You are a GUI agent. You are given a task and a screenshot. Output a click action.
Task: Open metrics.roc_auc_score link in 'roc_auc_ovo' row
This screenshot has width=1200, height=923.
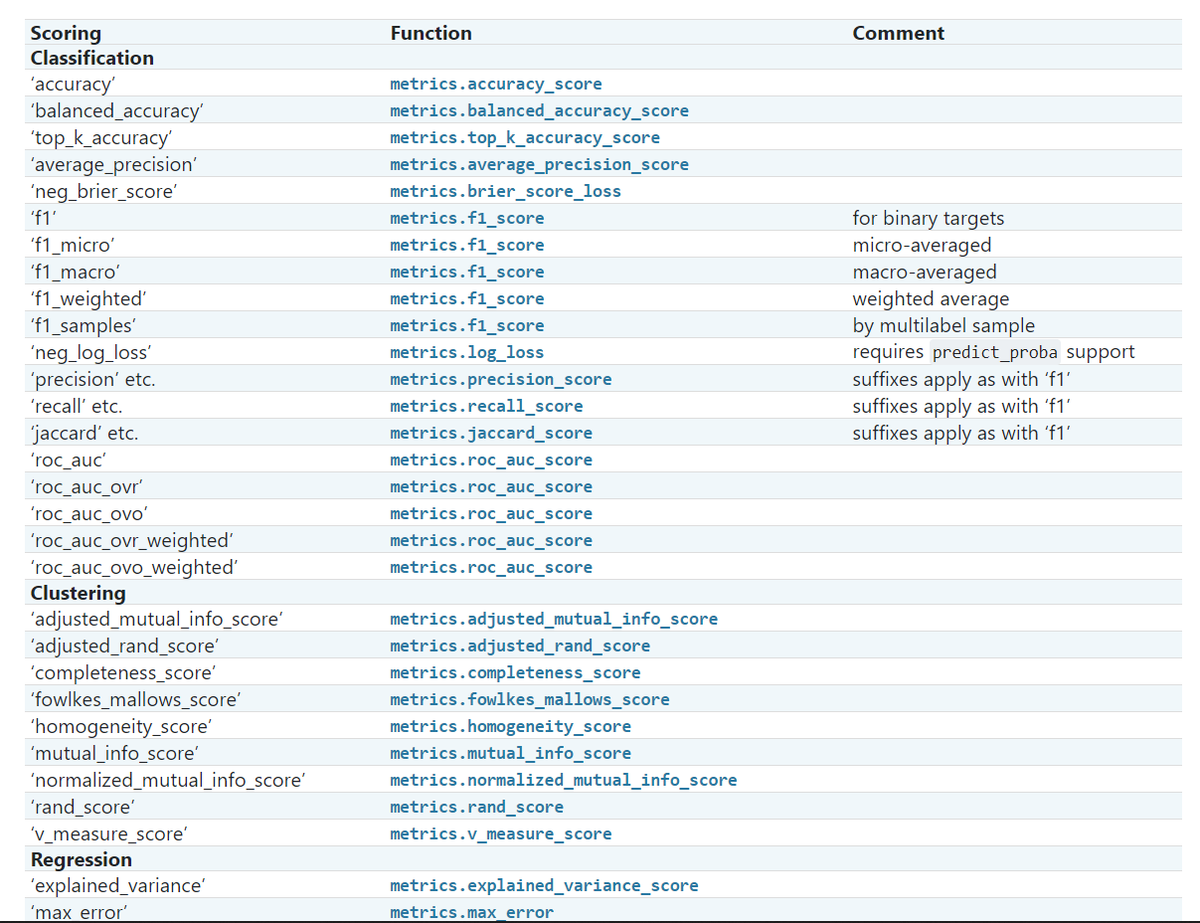[x=491, y=514]
